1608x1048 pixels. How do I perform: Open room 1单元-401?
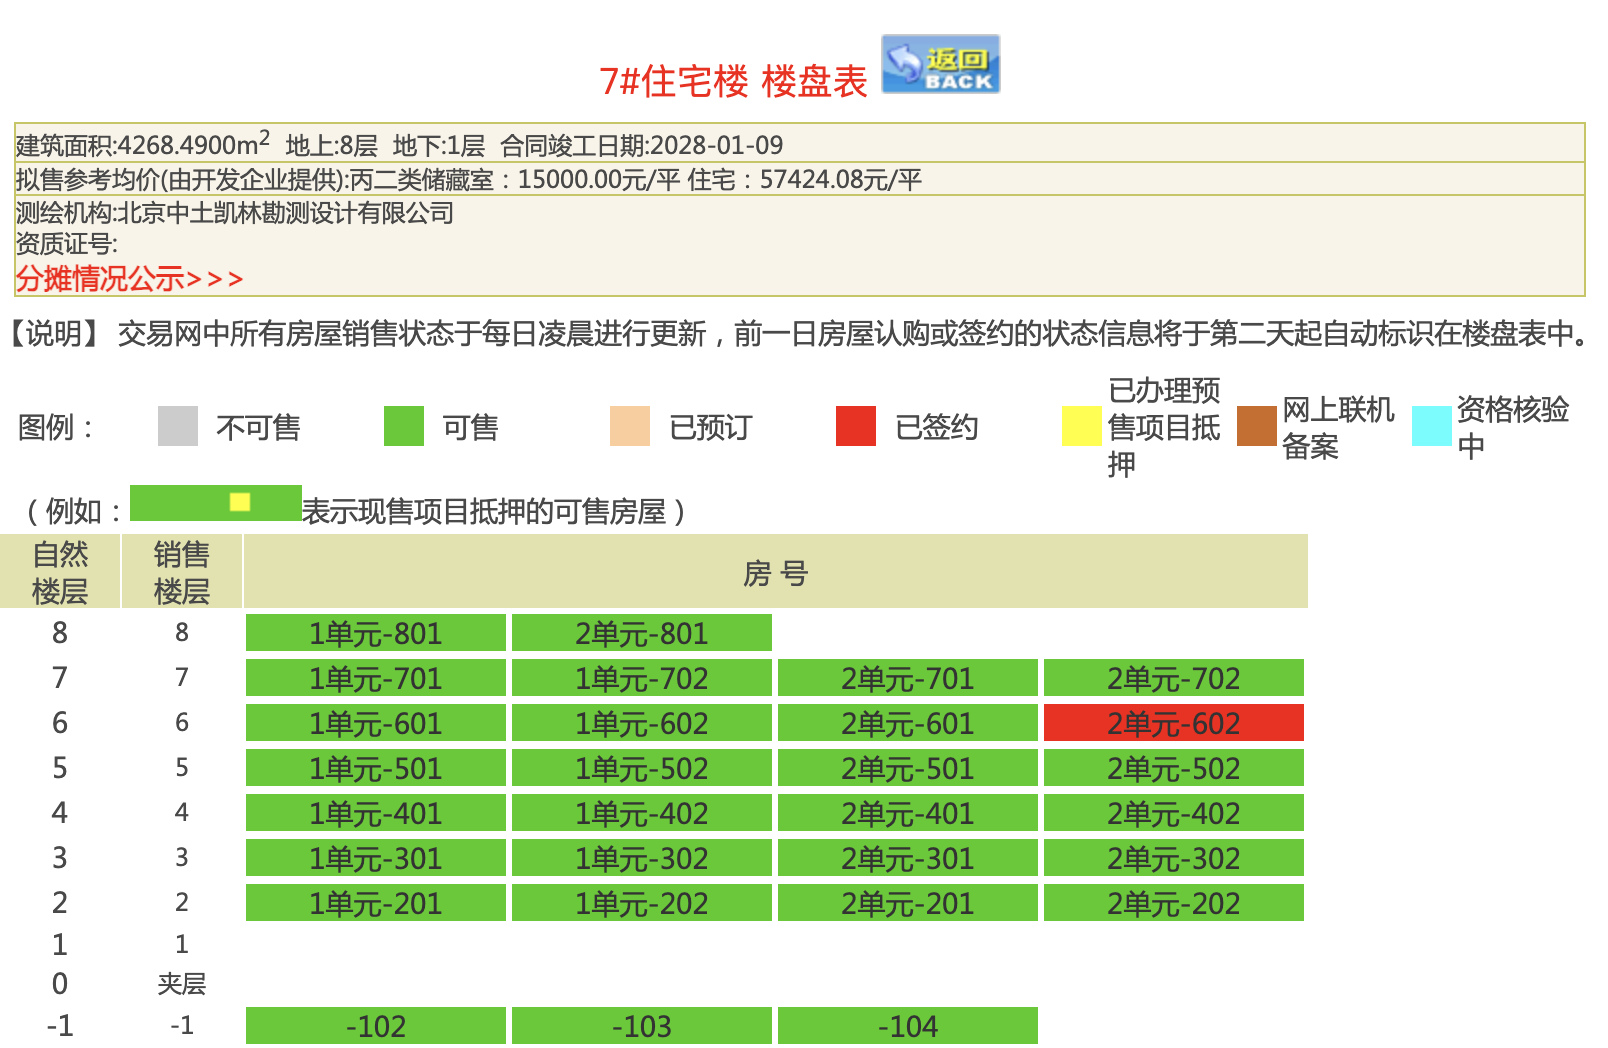coord(376,813)
